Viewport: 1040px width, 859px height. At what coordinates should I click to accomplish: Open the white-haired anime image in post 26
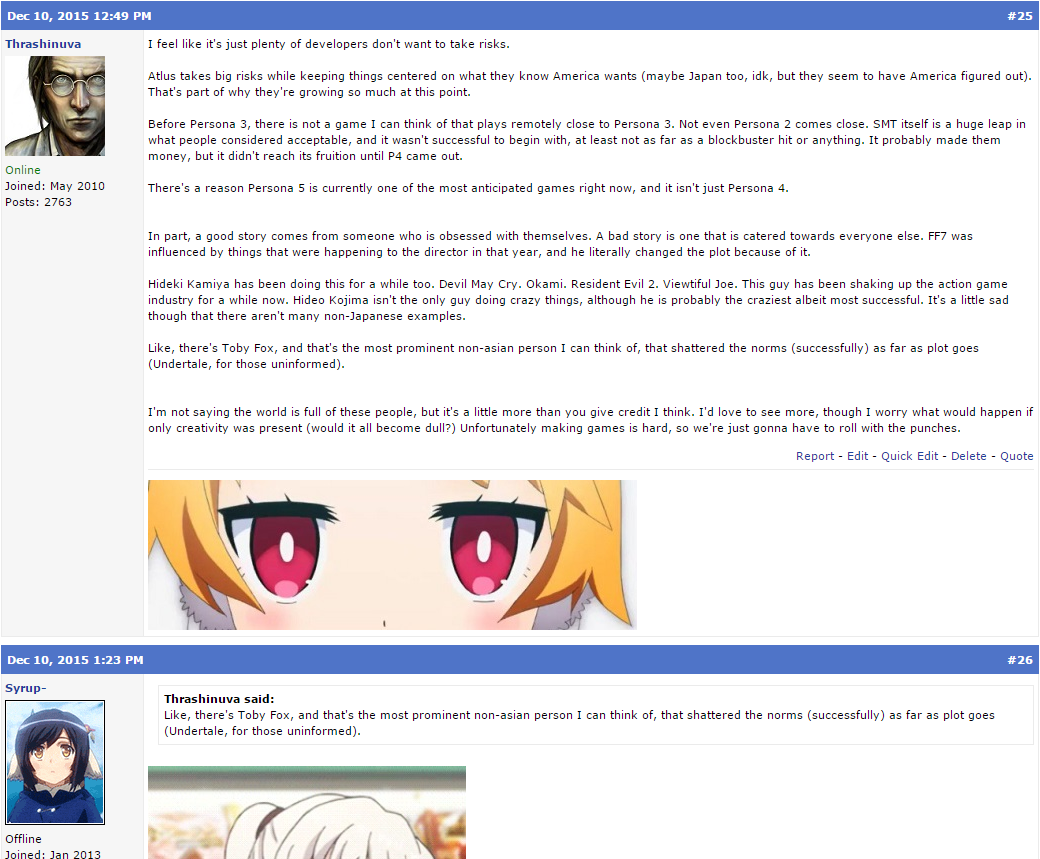[x=306, y=813]
